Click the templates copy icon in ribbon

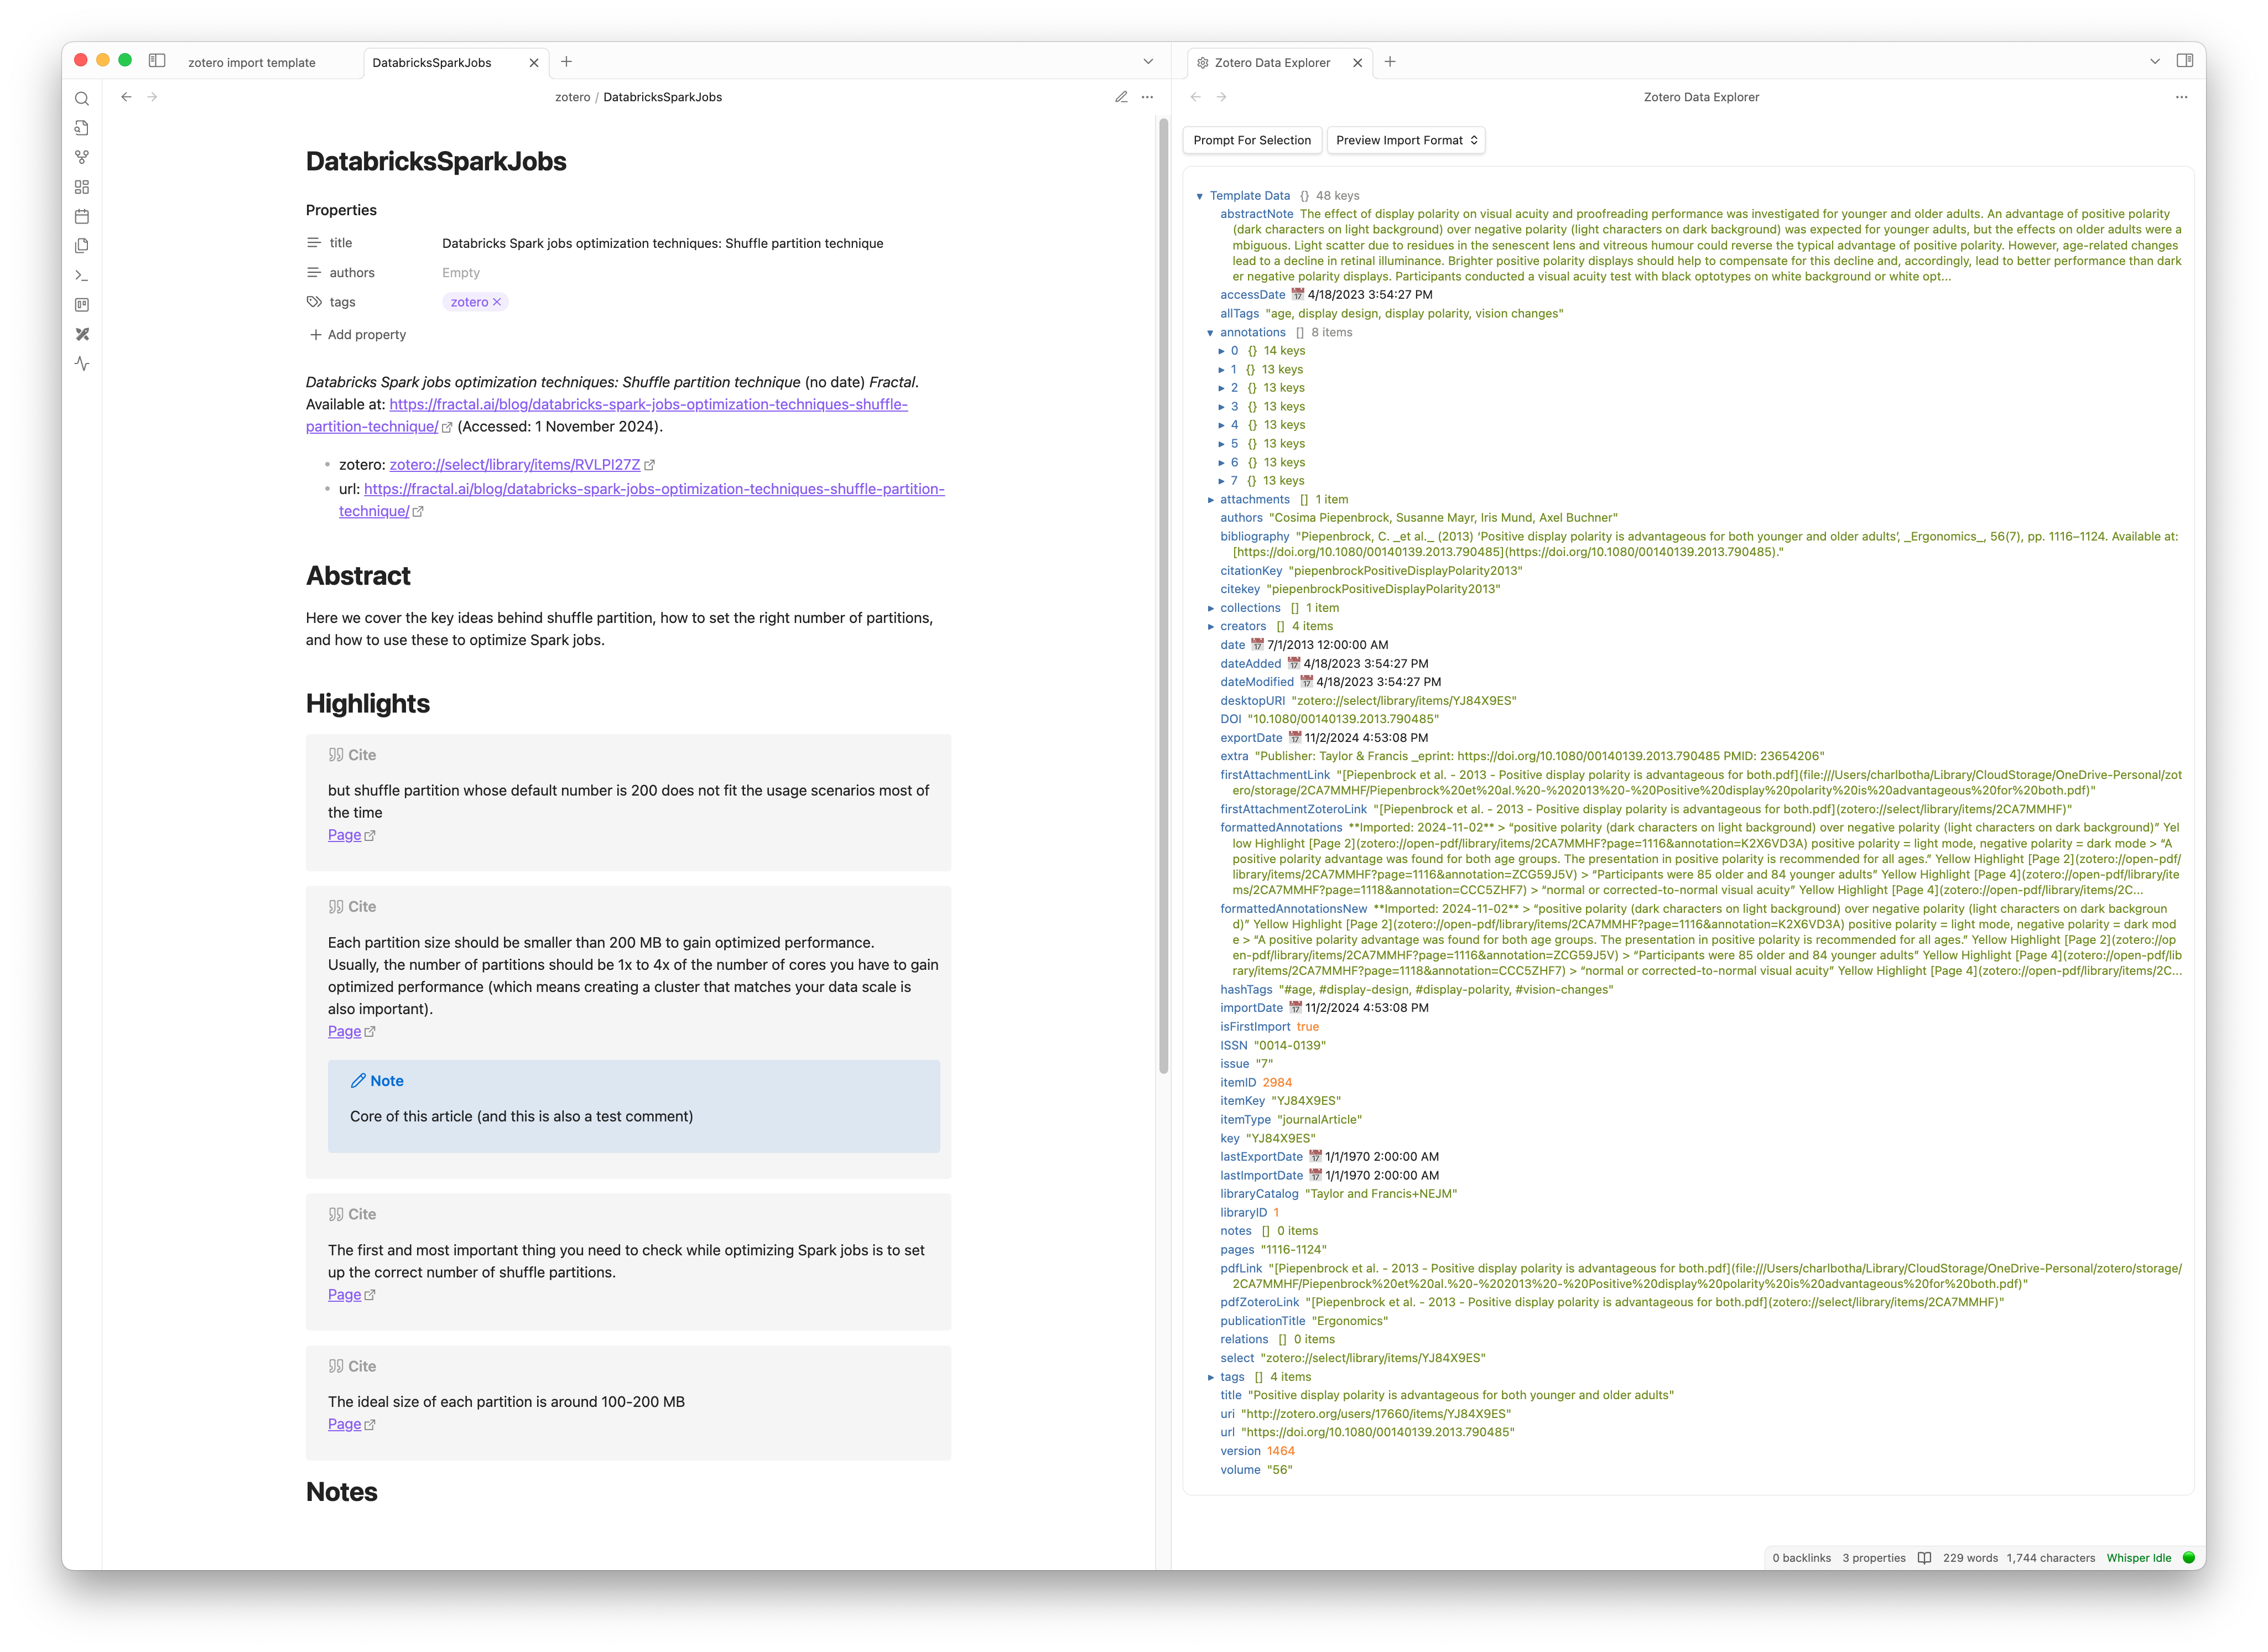82,246
